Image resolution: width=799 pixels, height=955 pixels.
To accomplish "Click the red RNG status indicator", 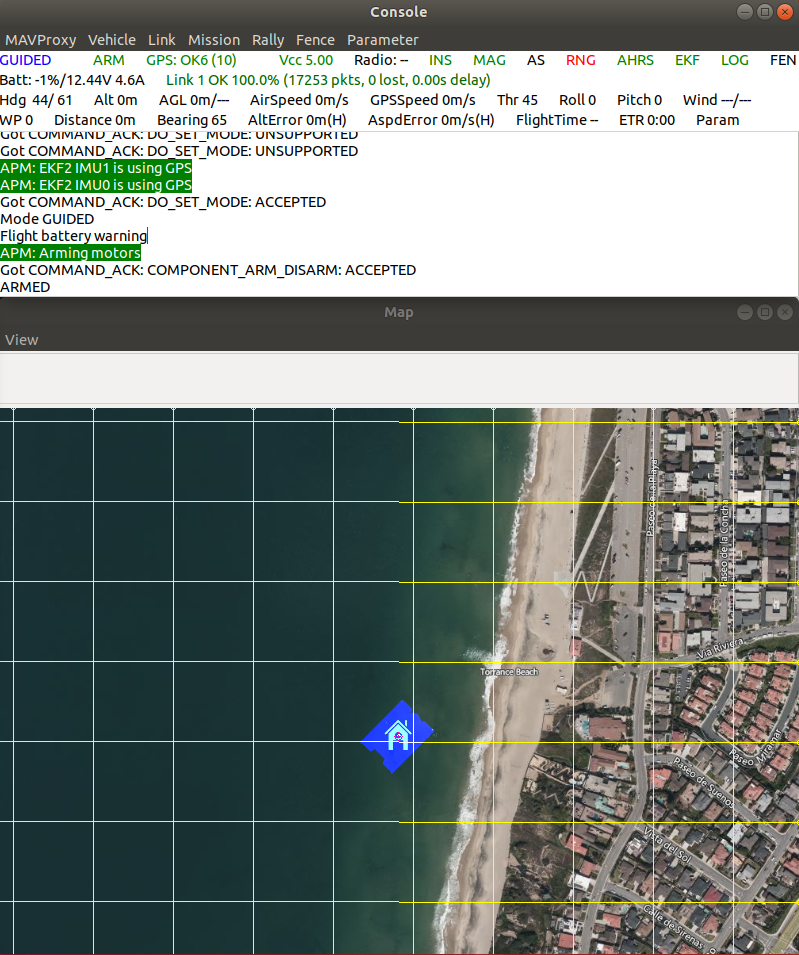I will point(580,60).
